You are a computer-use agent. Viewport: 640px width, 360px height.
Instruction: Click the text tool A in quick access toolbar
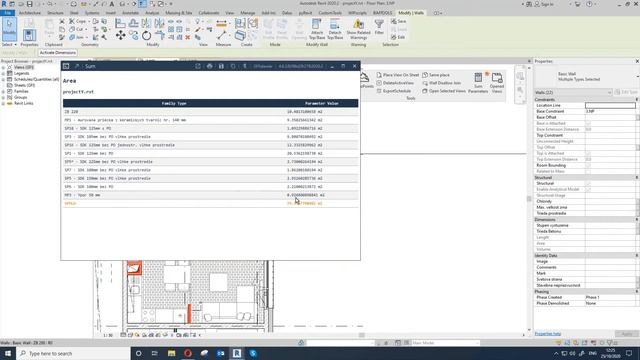click(111, 4)
